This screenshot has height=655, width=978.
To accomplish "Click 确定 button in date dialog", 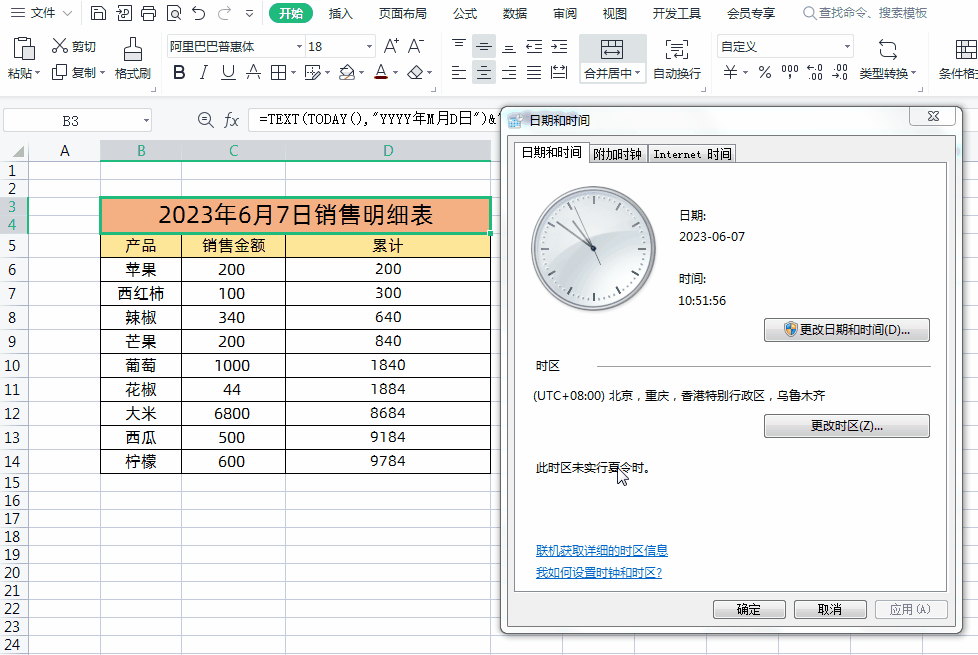I will pos(748,609).
